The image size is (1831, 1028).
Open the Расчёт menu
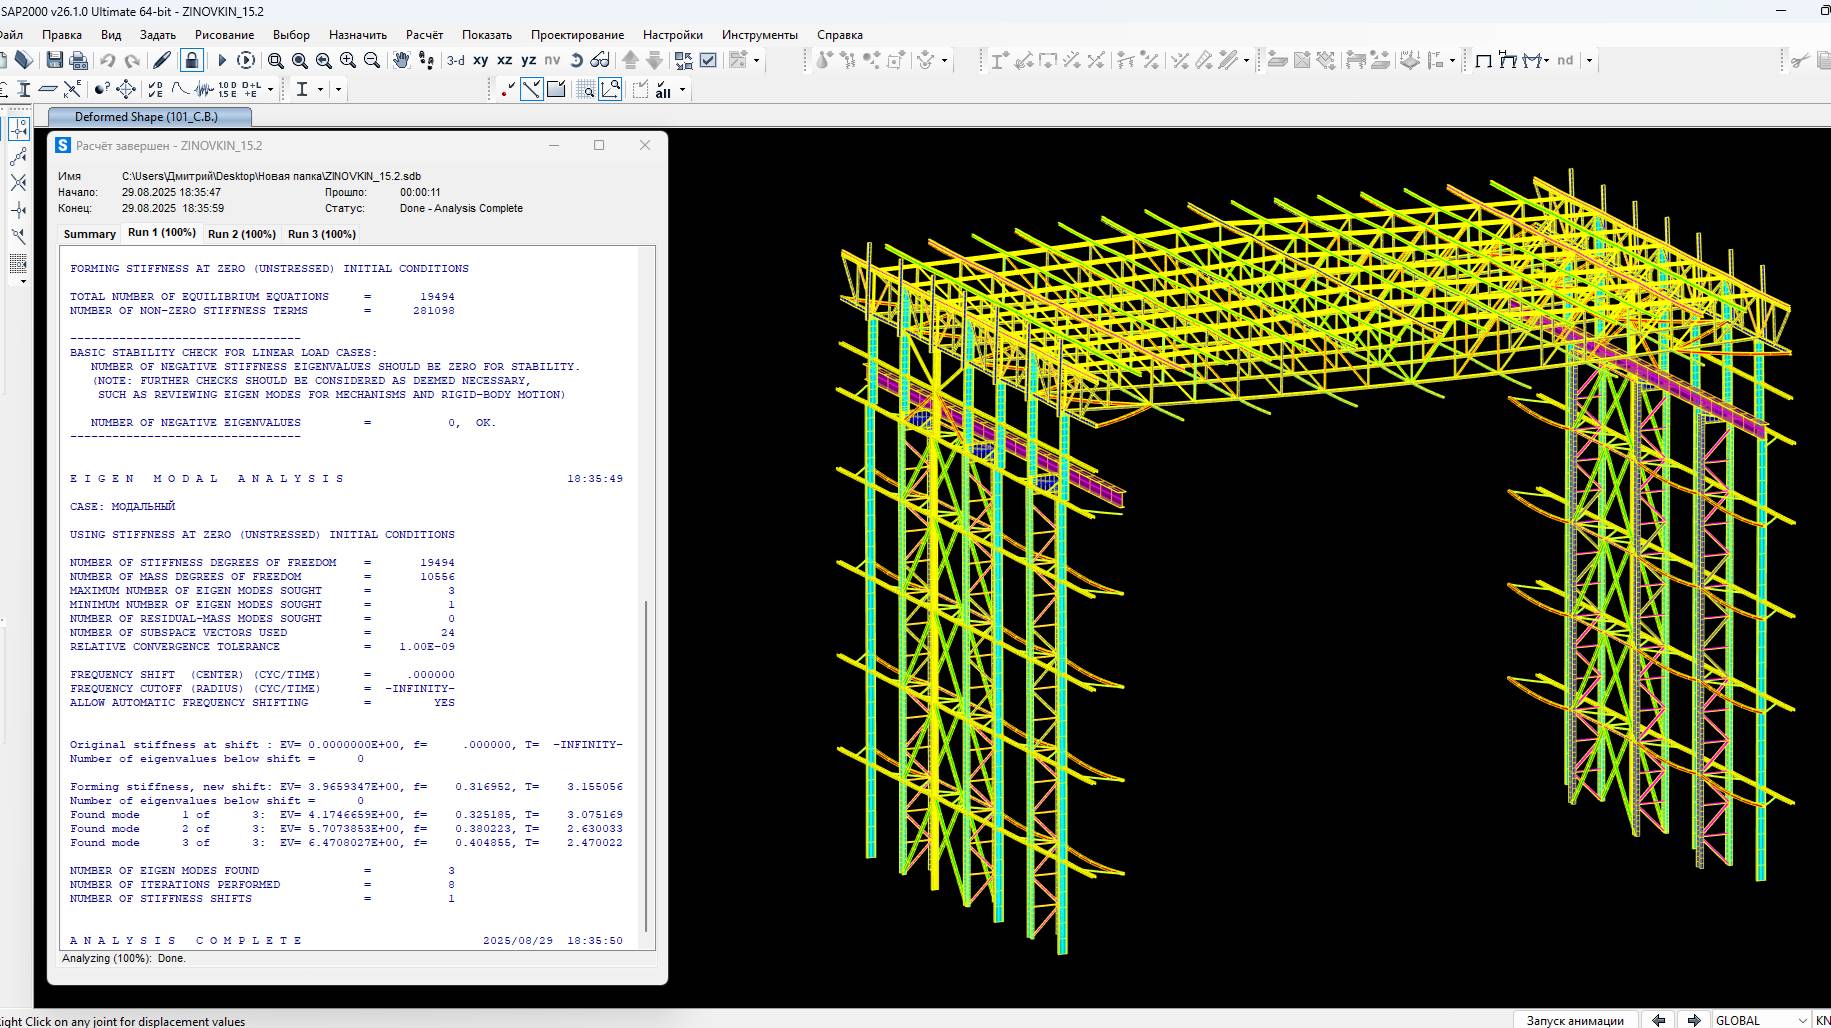(x=424, y=35)
